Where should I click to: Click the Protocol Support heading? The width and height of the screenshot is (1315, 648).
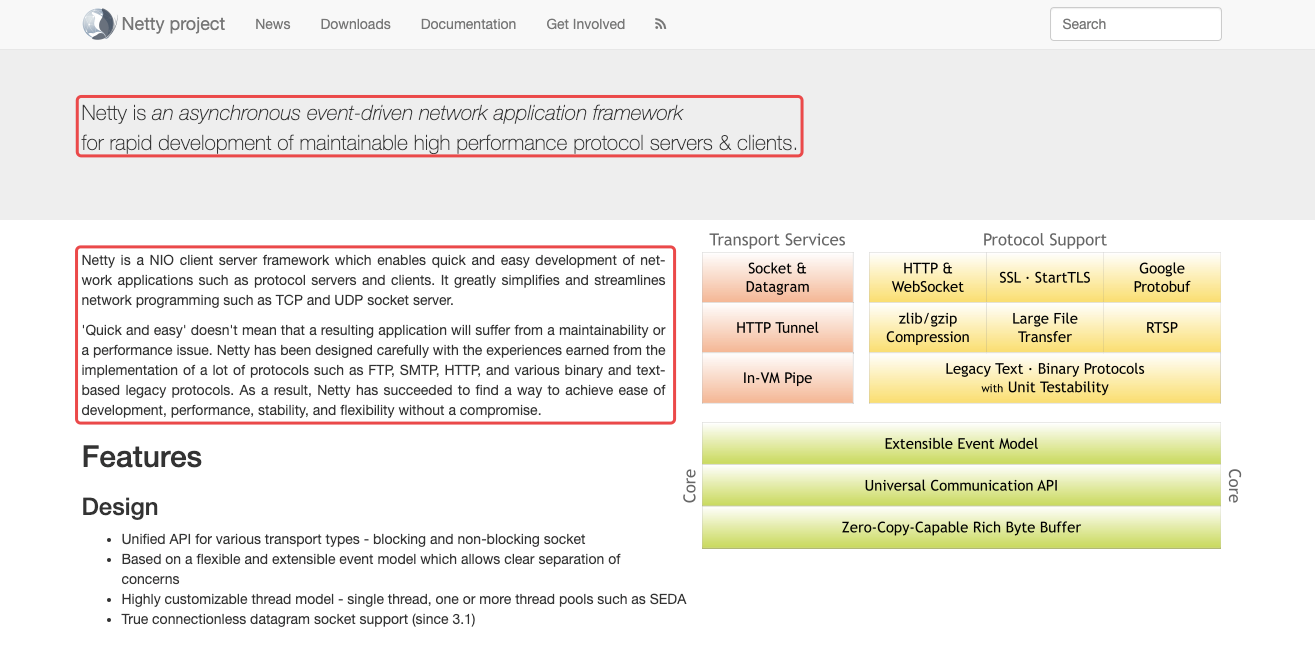[x=1044, y=240]
